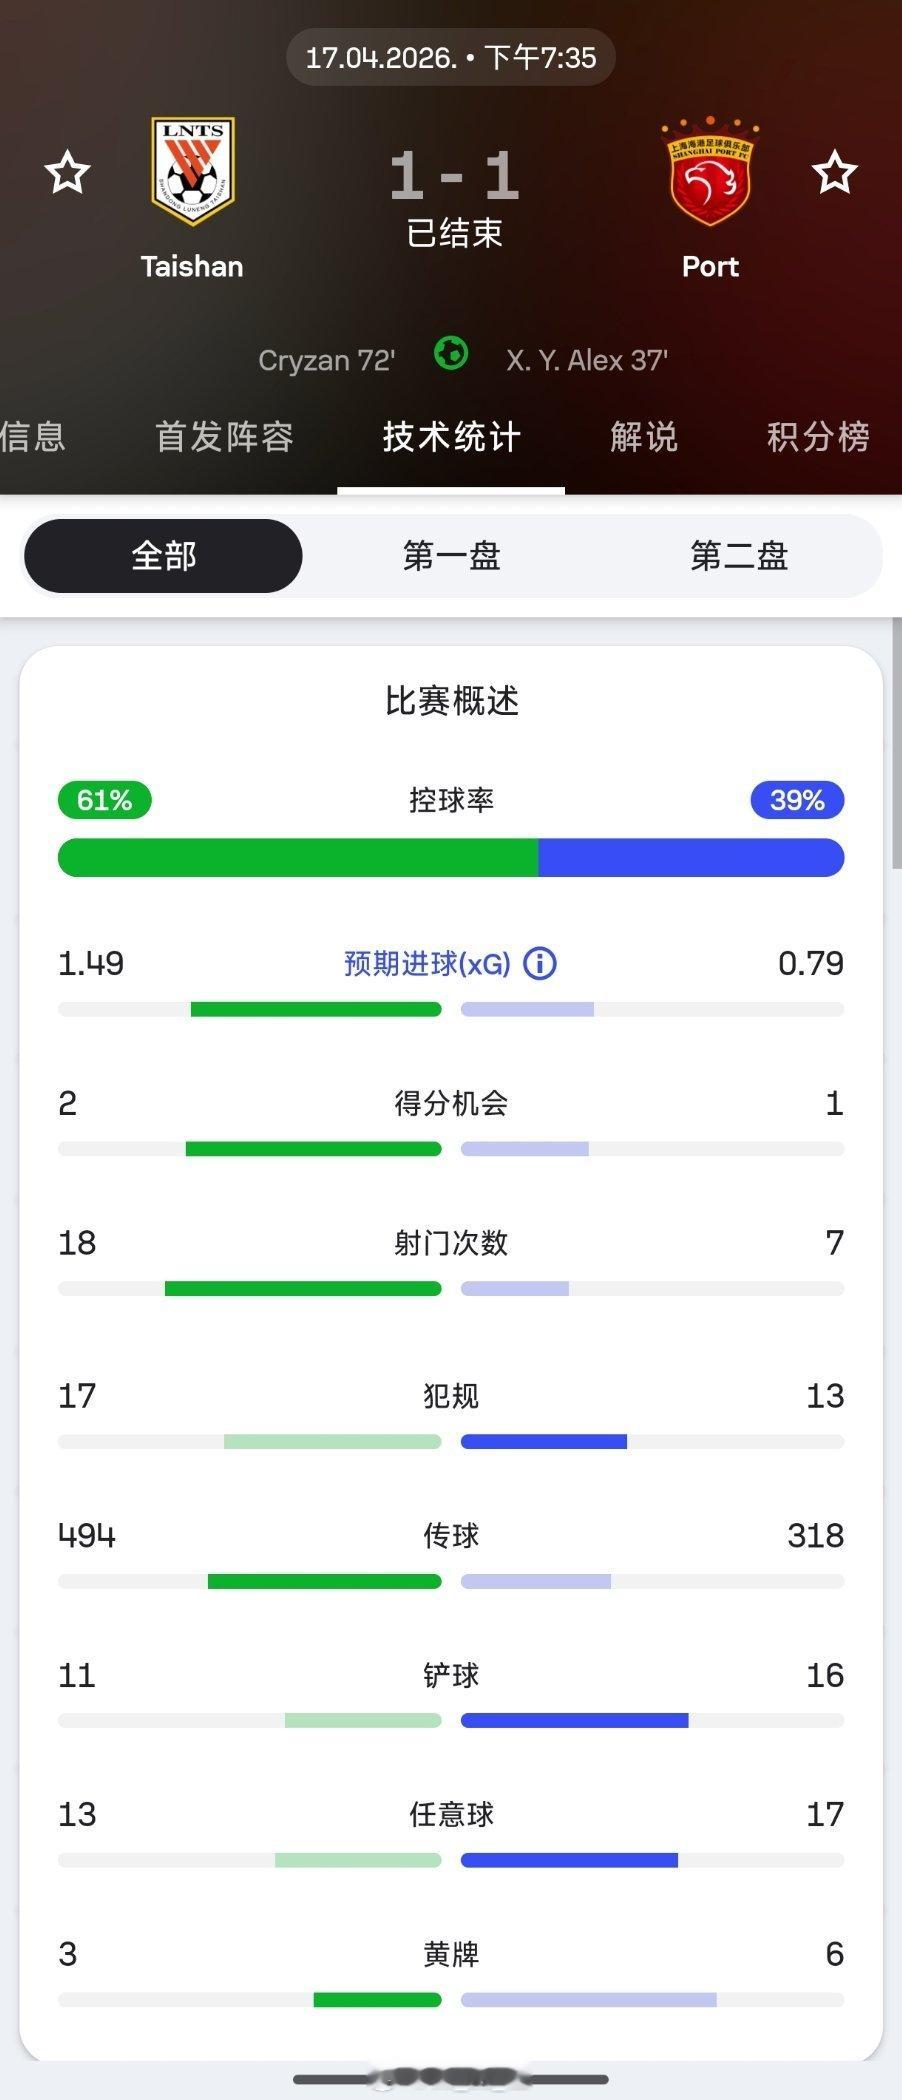Switch to 第一盘 stats
Screen dimensions: 902x2100
(x=451, y=556)
